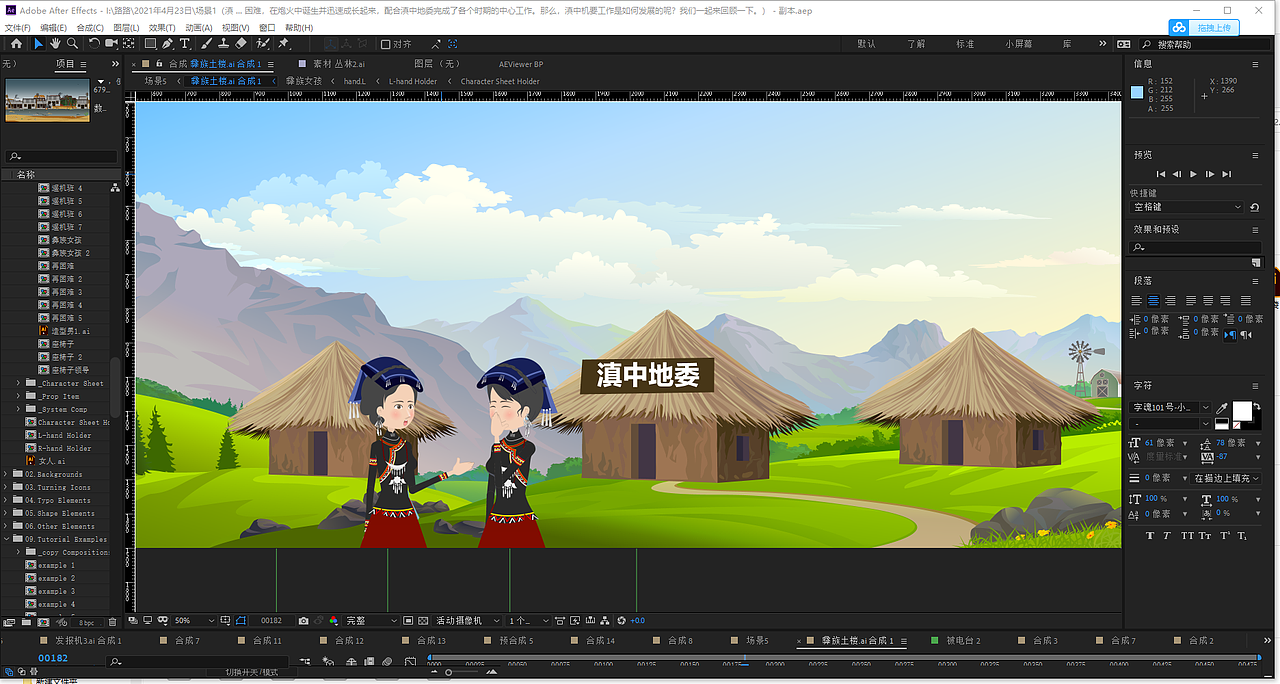The width and height of the screenshot is (1280, 684).
Task: Open the font family dropdown 字魂101号
Action: (1170, 407)
